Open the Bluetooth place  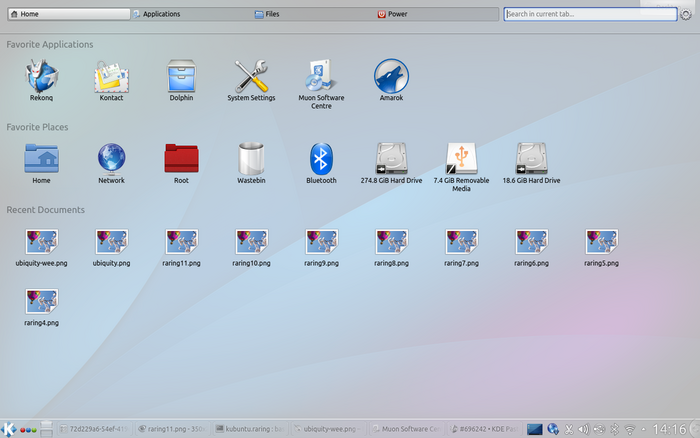(x=321, y=160)
